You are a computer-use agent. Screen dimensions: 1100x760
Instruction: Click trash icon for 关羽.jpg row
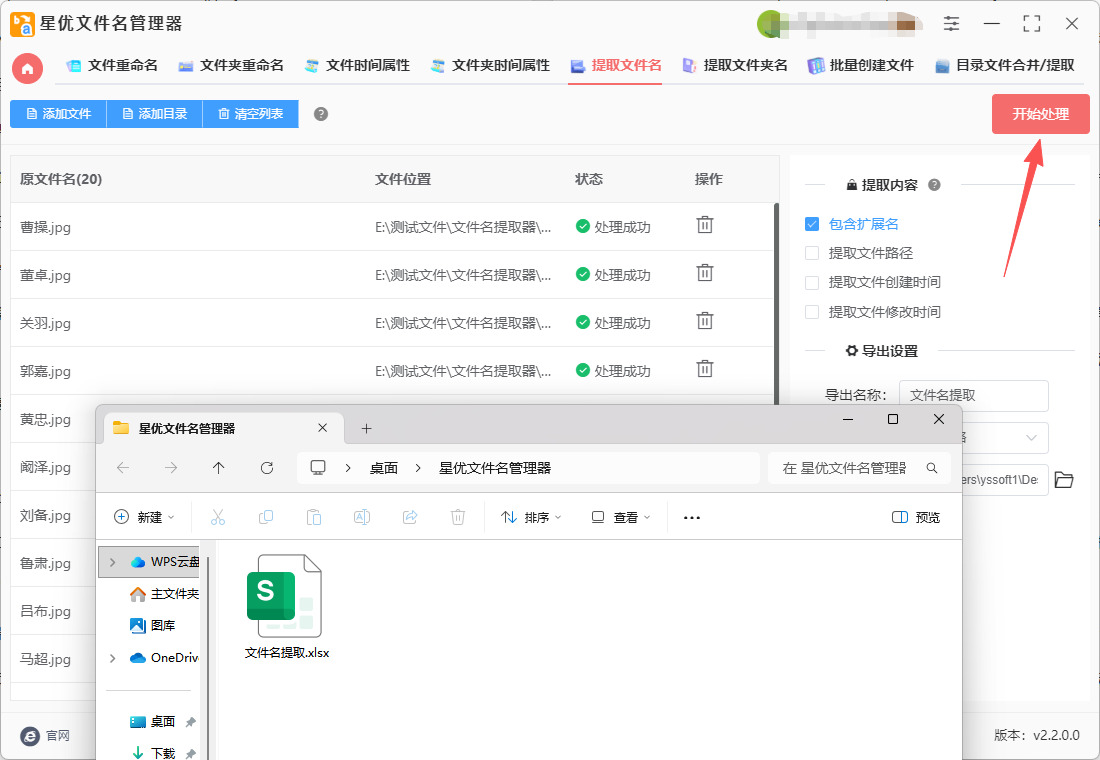tap(705, 321)
